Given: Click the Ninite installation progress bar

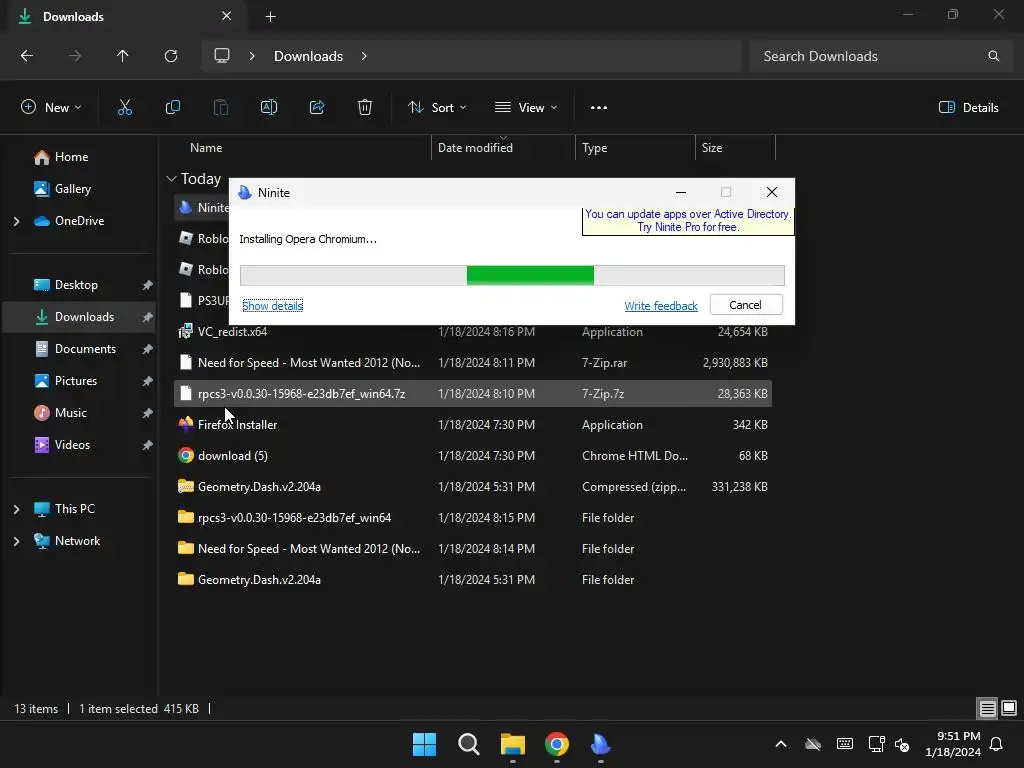Looking at the screenshot, I should pos(512,276).
